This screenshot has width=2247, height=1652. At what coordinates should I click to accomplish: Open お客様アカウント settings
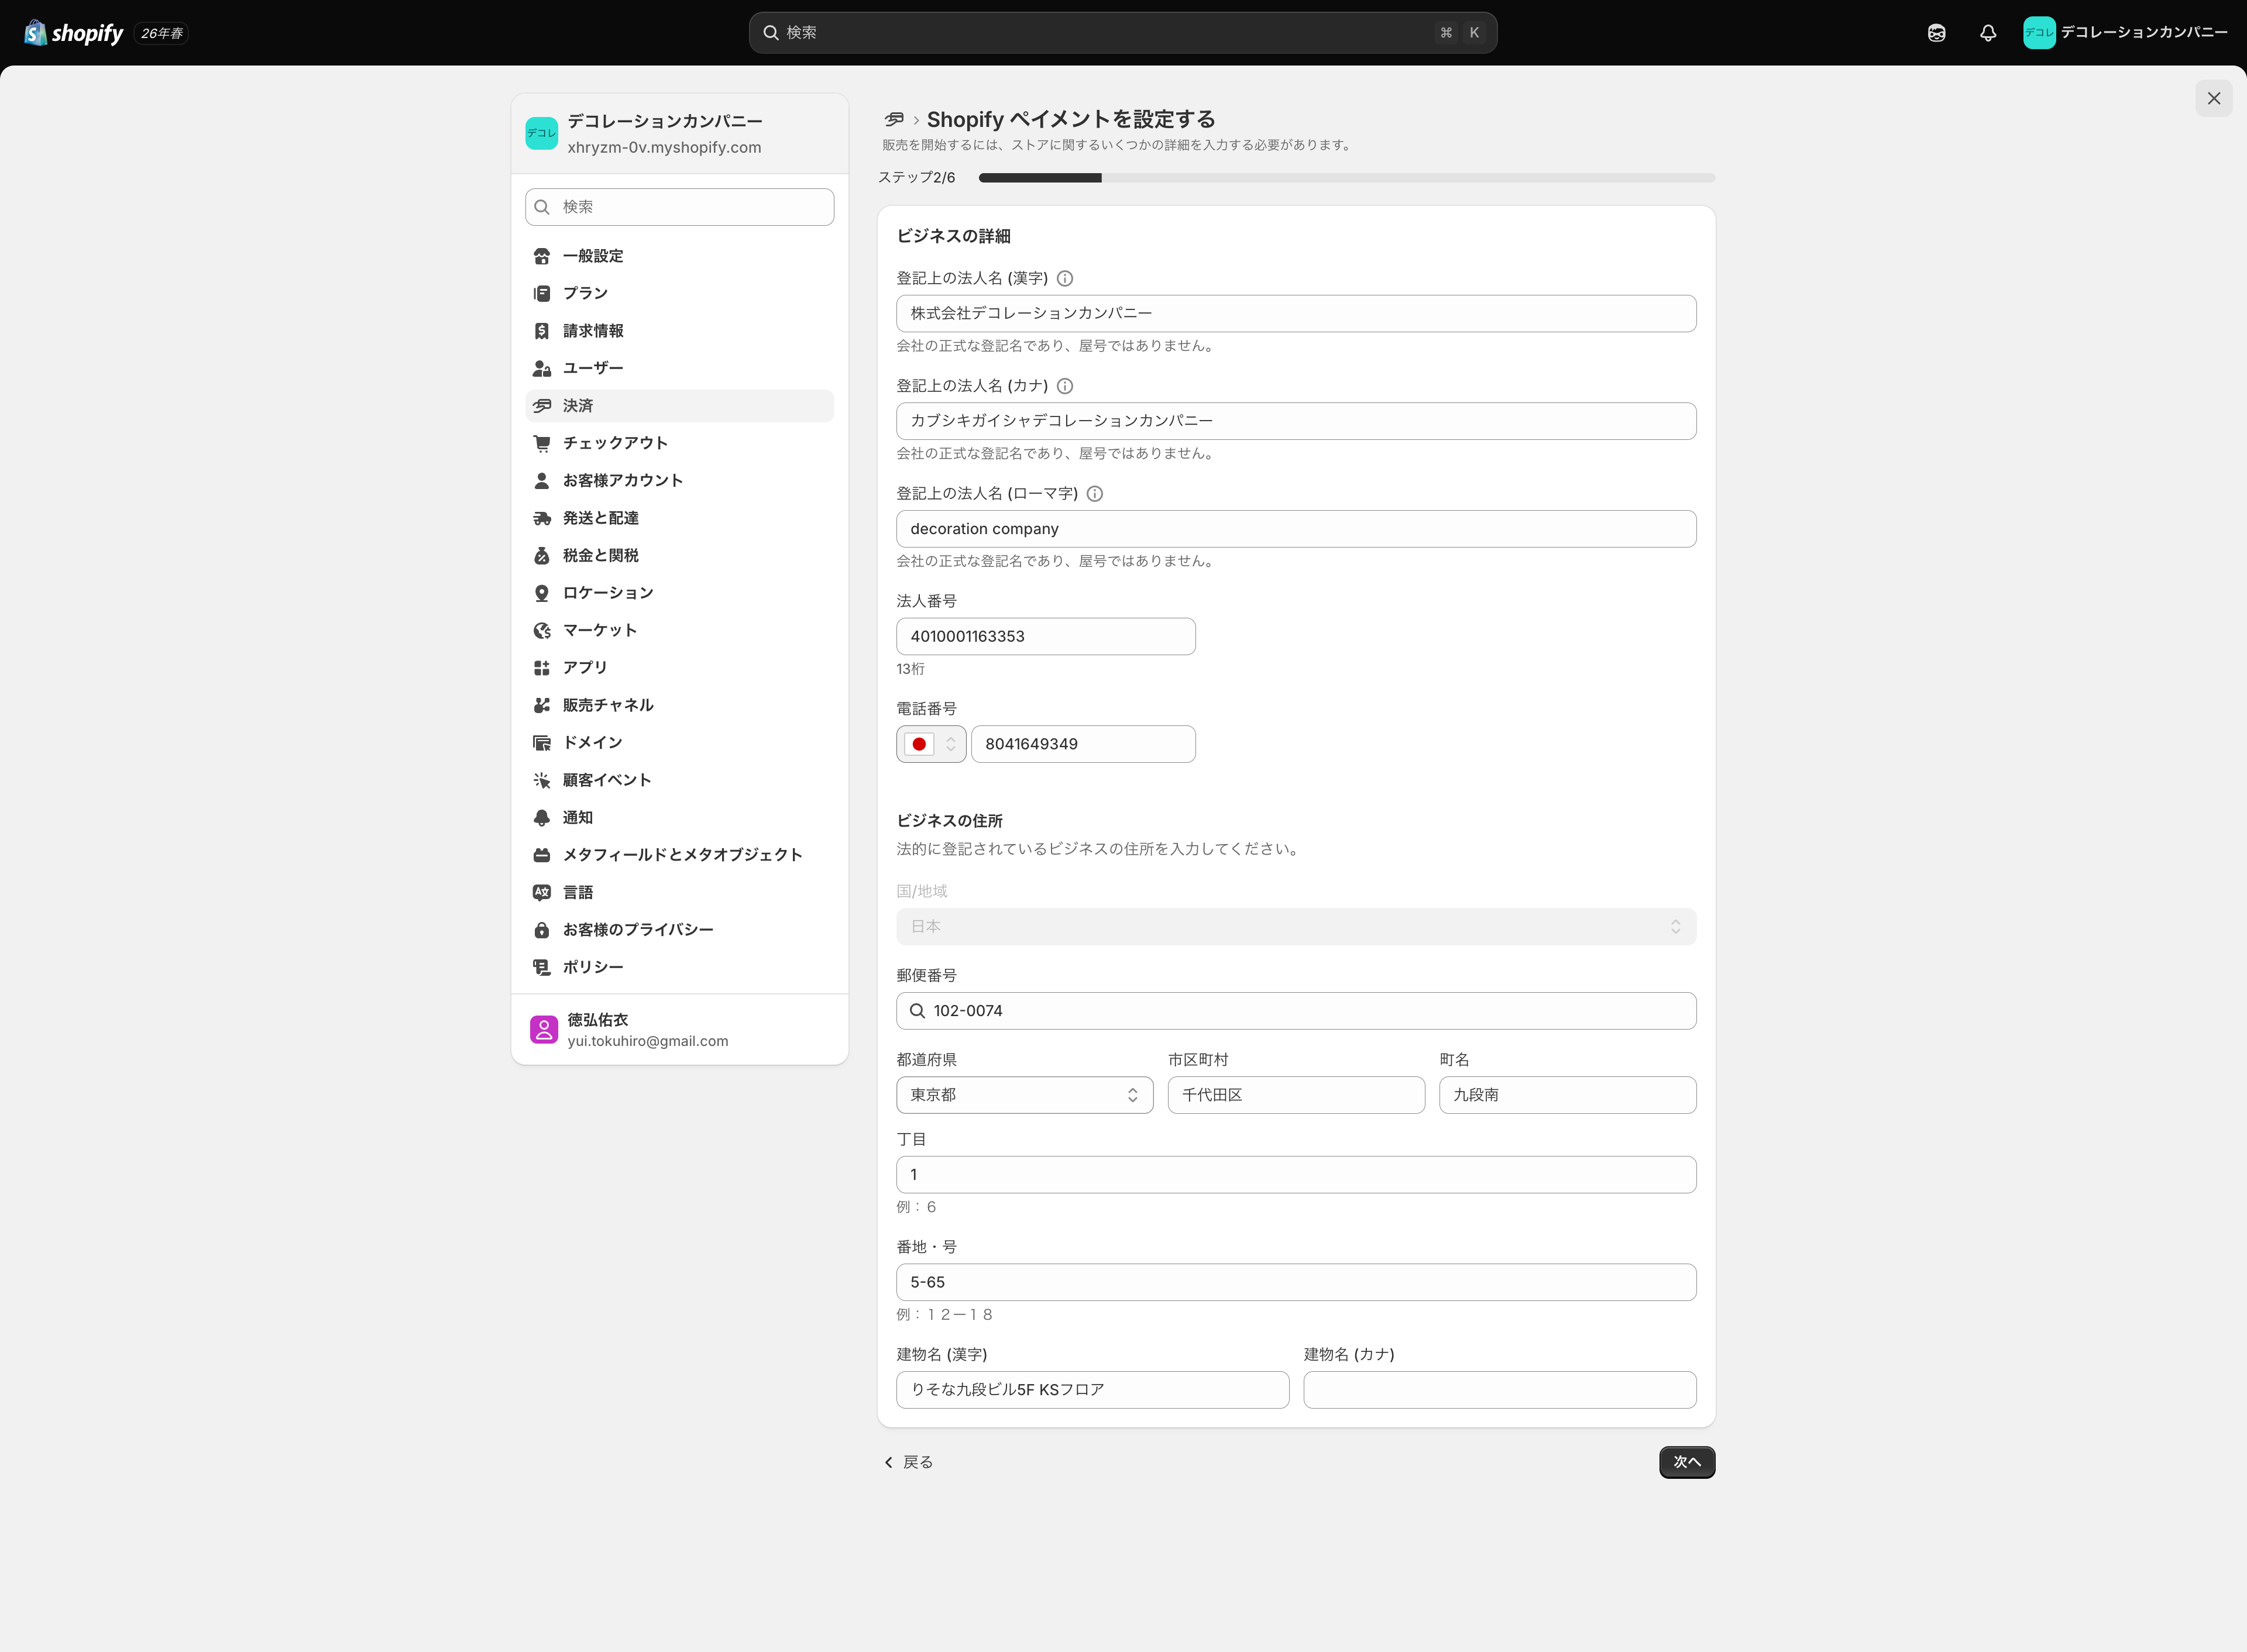(680, 481)
